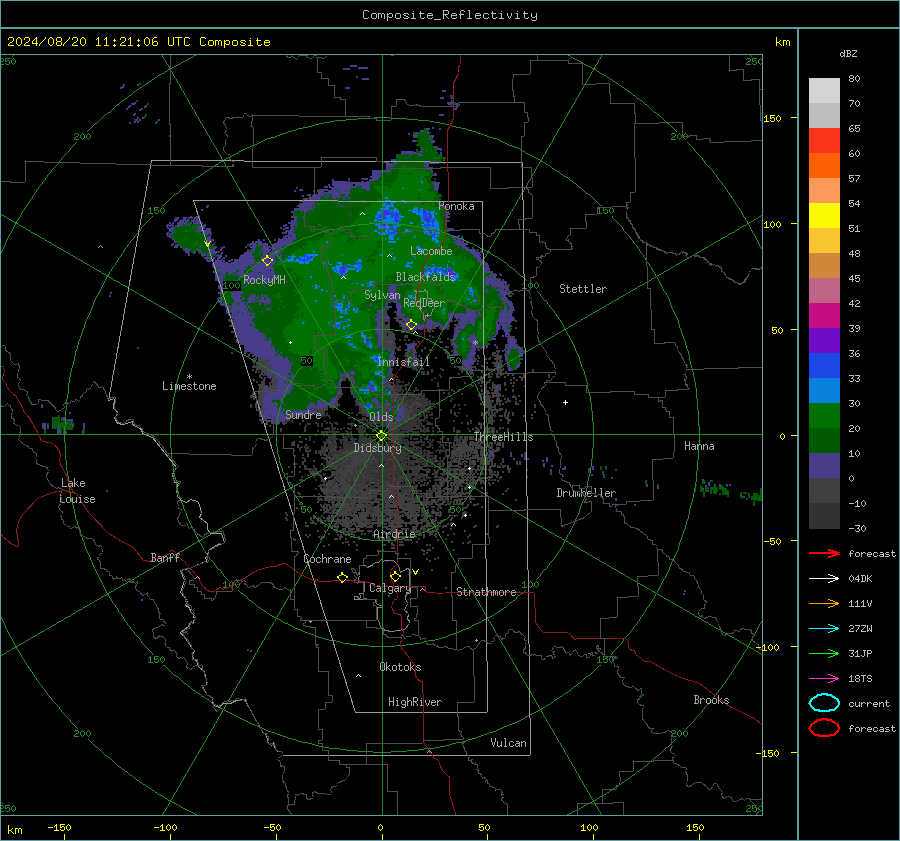Click the cyan 27ZW arrow icon
This screenshot has width=900, height=841.
824,628
